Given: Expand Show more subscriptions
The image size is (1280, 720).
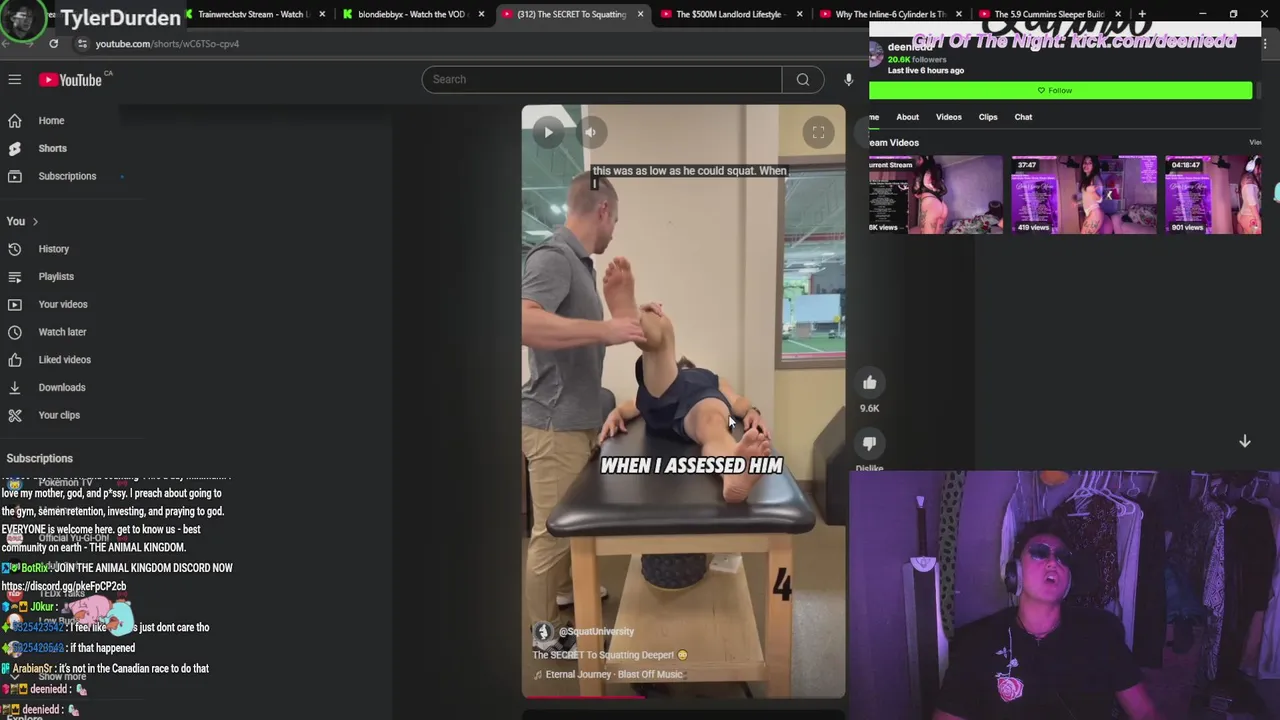Looking at the screenshot, I should point(62,677).
